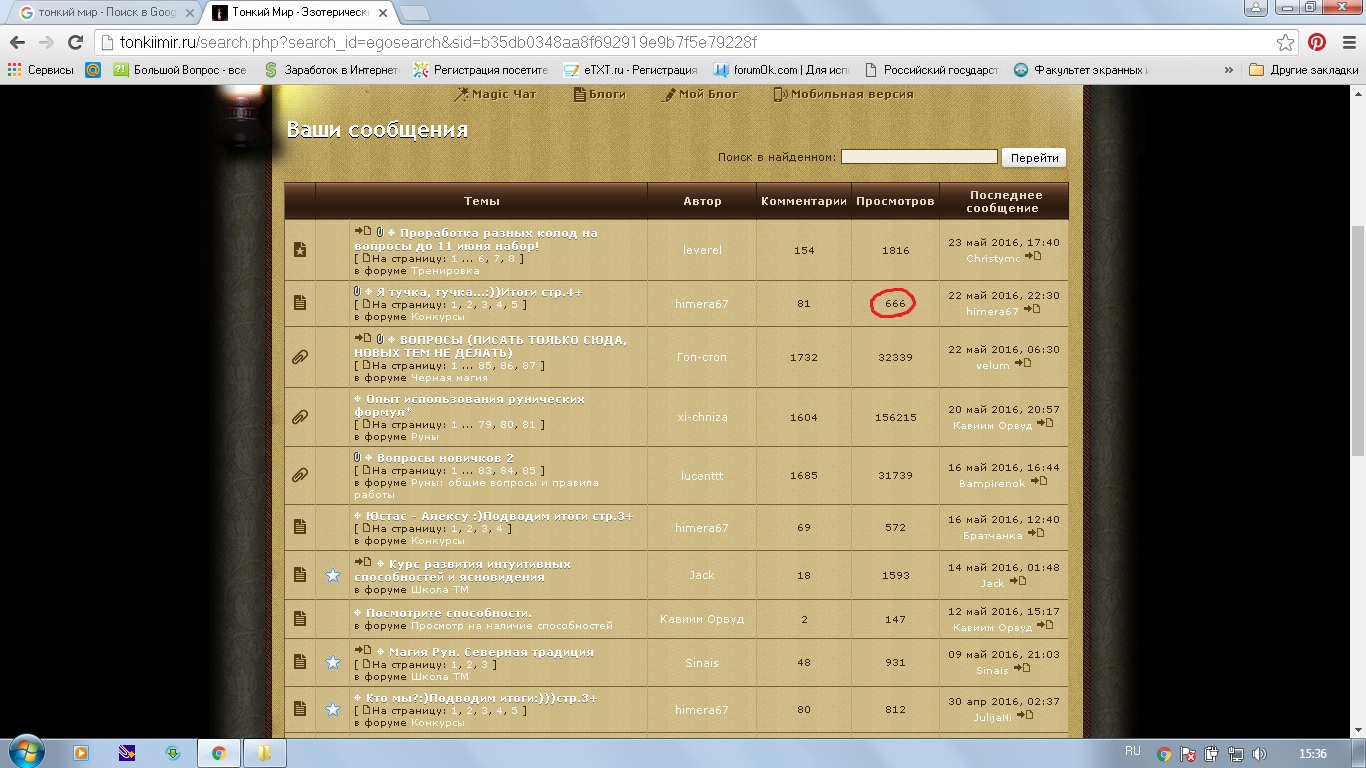Screen dimensions: 1366x768
Task: Click star icon beside Магия Рун topic
Action: tap(333, 662)
